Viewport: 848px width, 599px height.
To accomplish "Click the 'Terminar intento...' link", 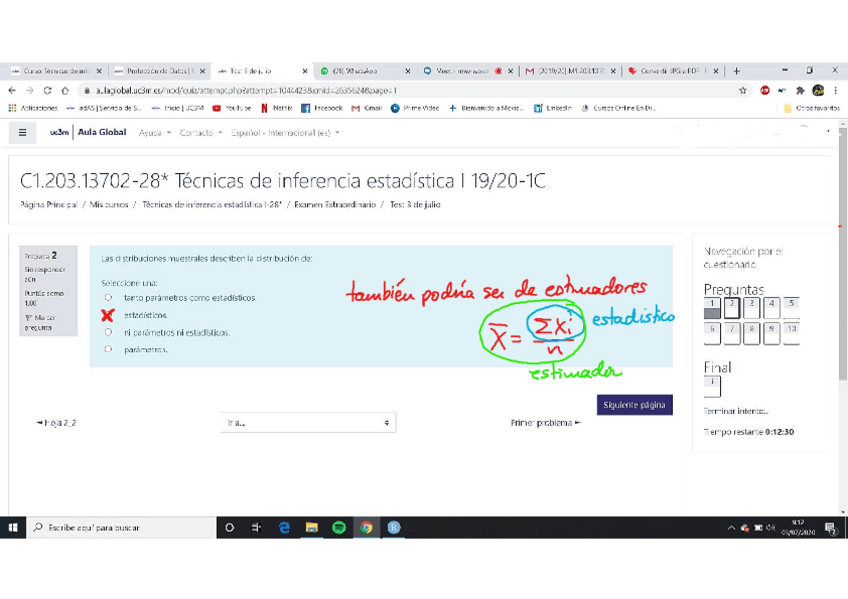I will 736,411.
